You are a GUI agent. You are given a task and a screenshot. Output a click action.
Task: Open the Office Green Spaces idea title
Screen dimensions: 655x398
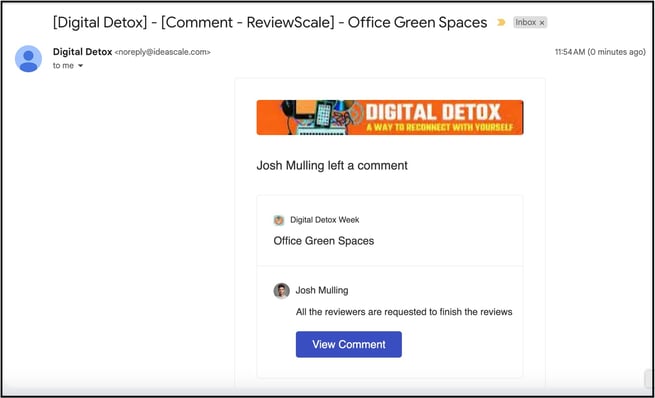(x=324, y=241)
